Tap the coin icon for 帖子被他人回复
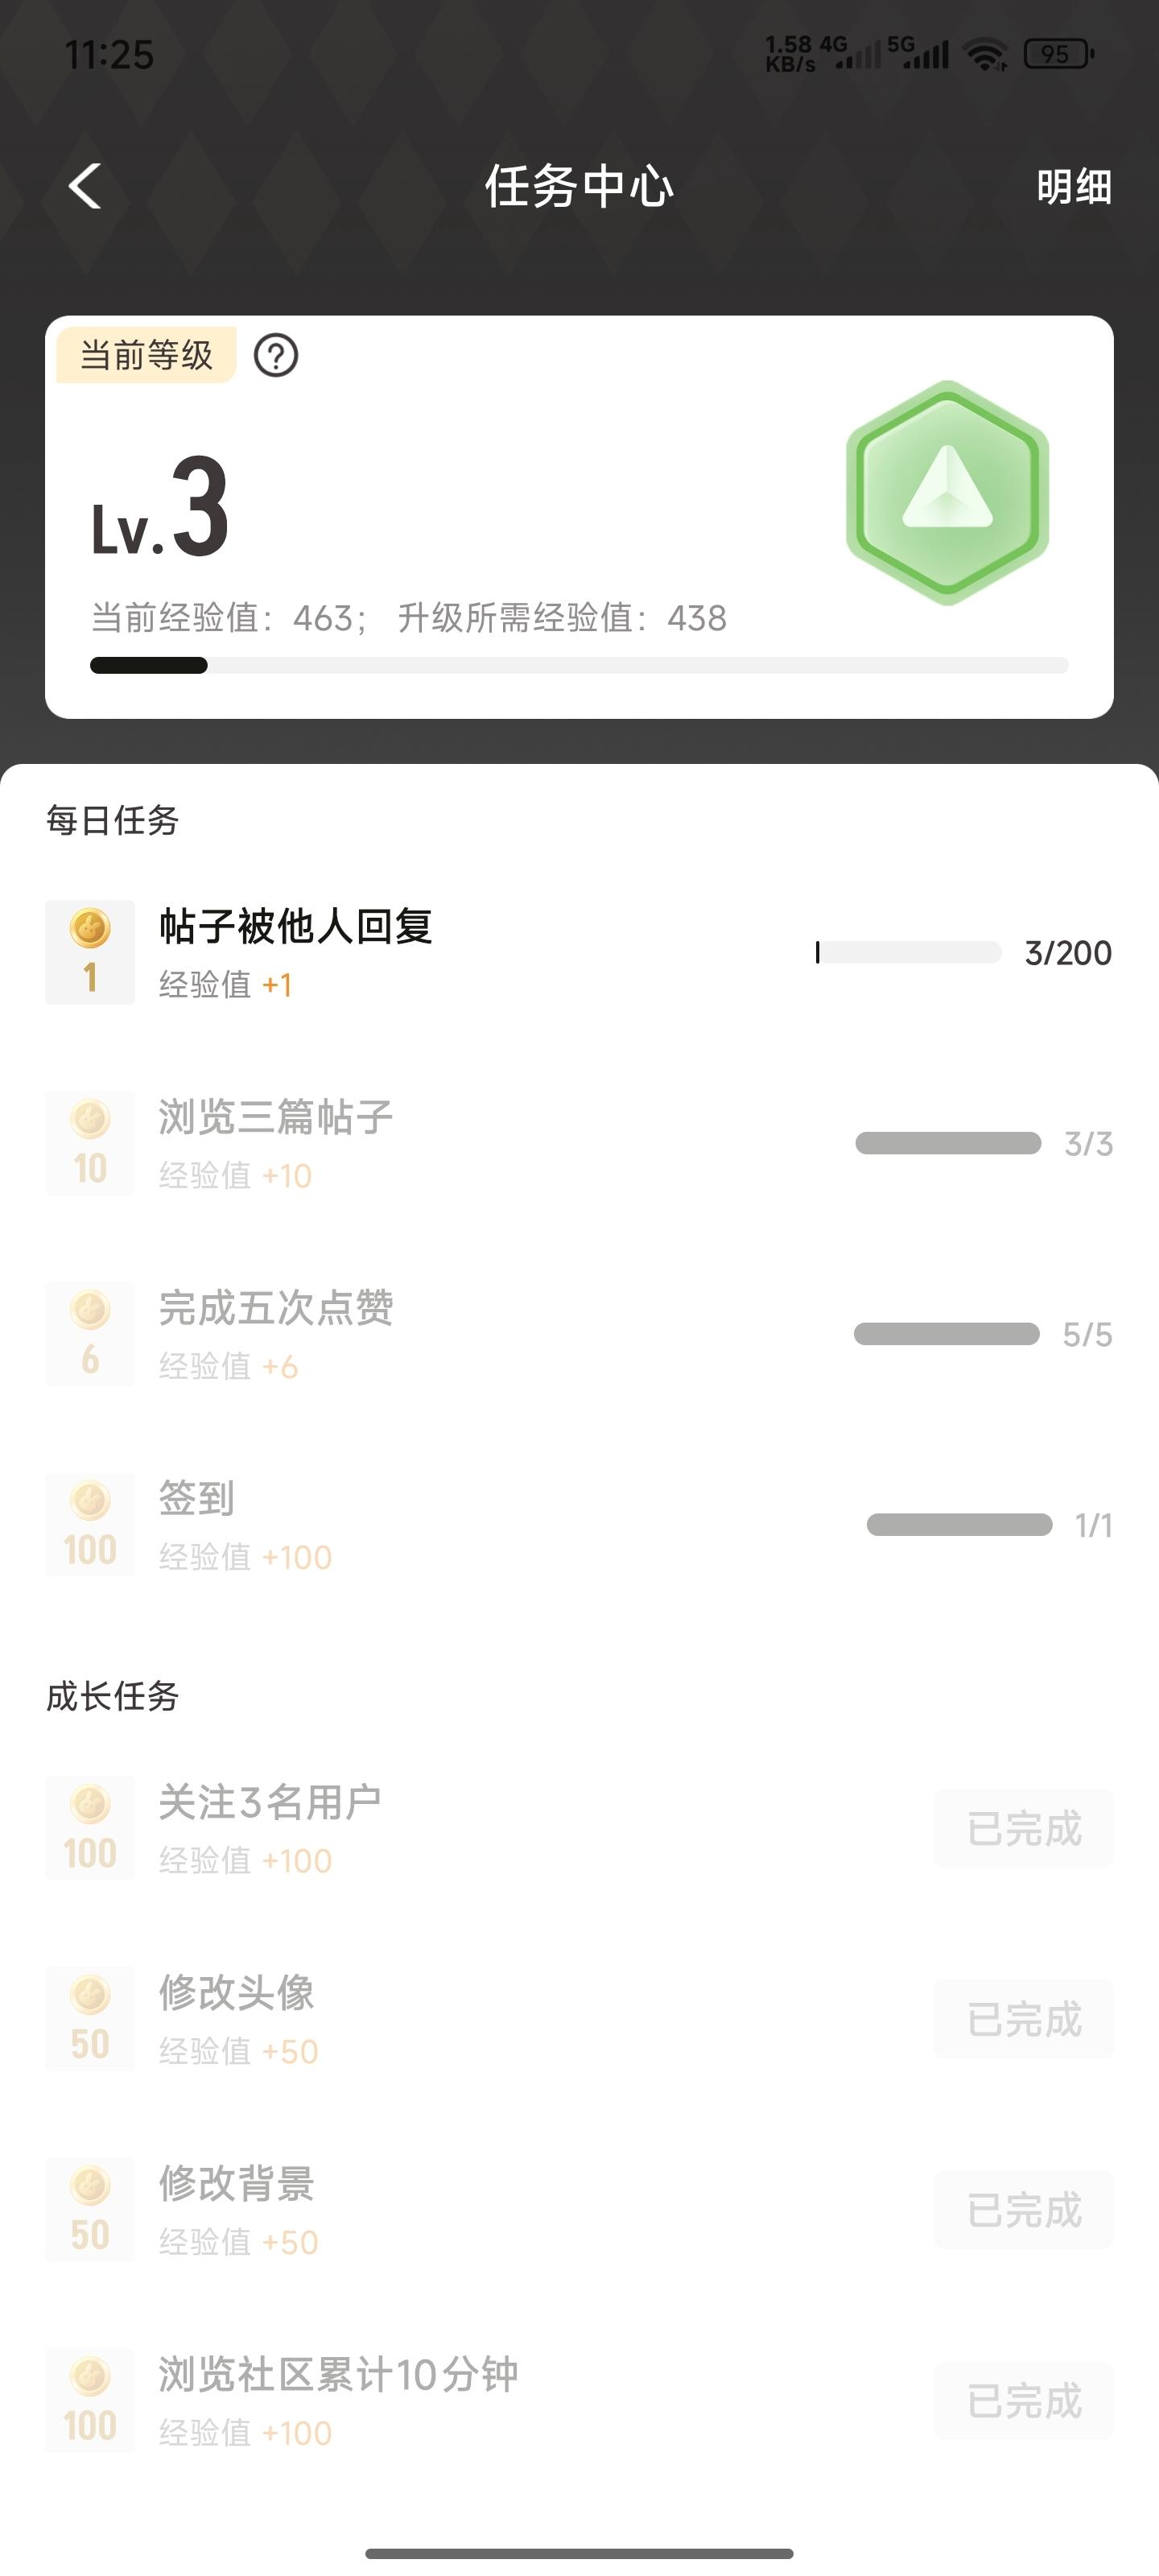The width and height of the screenshot is (1159, 2576). tap(90, 951)
